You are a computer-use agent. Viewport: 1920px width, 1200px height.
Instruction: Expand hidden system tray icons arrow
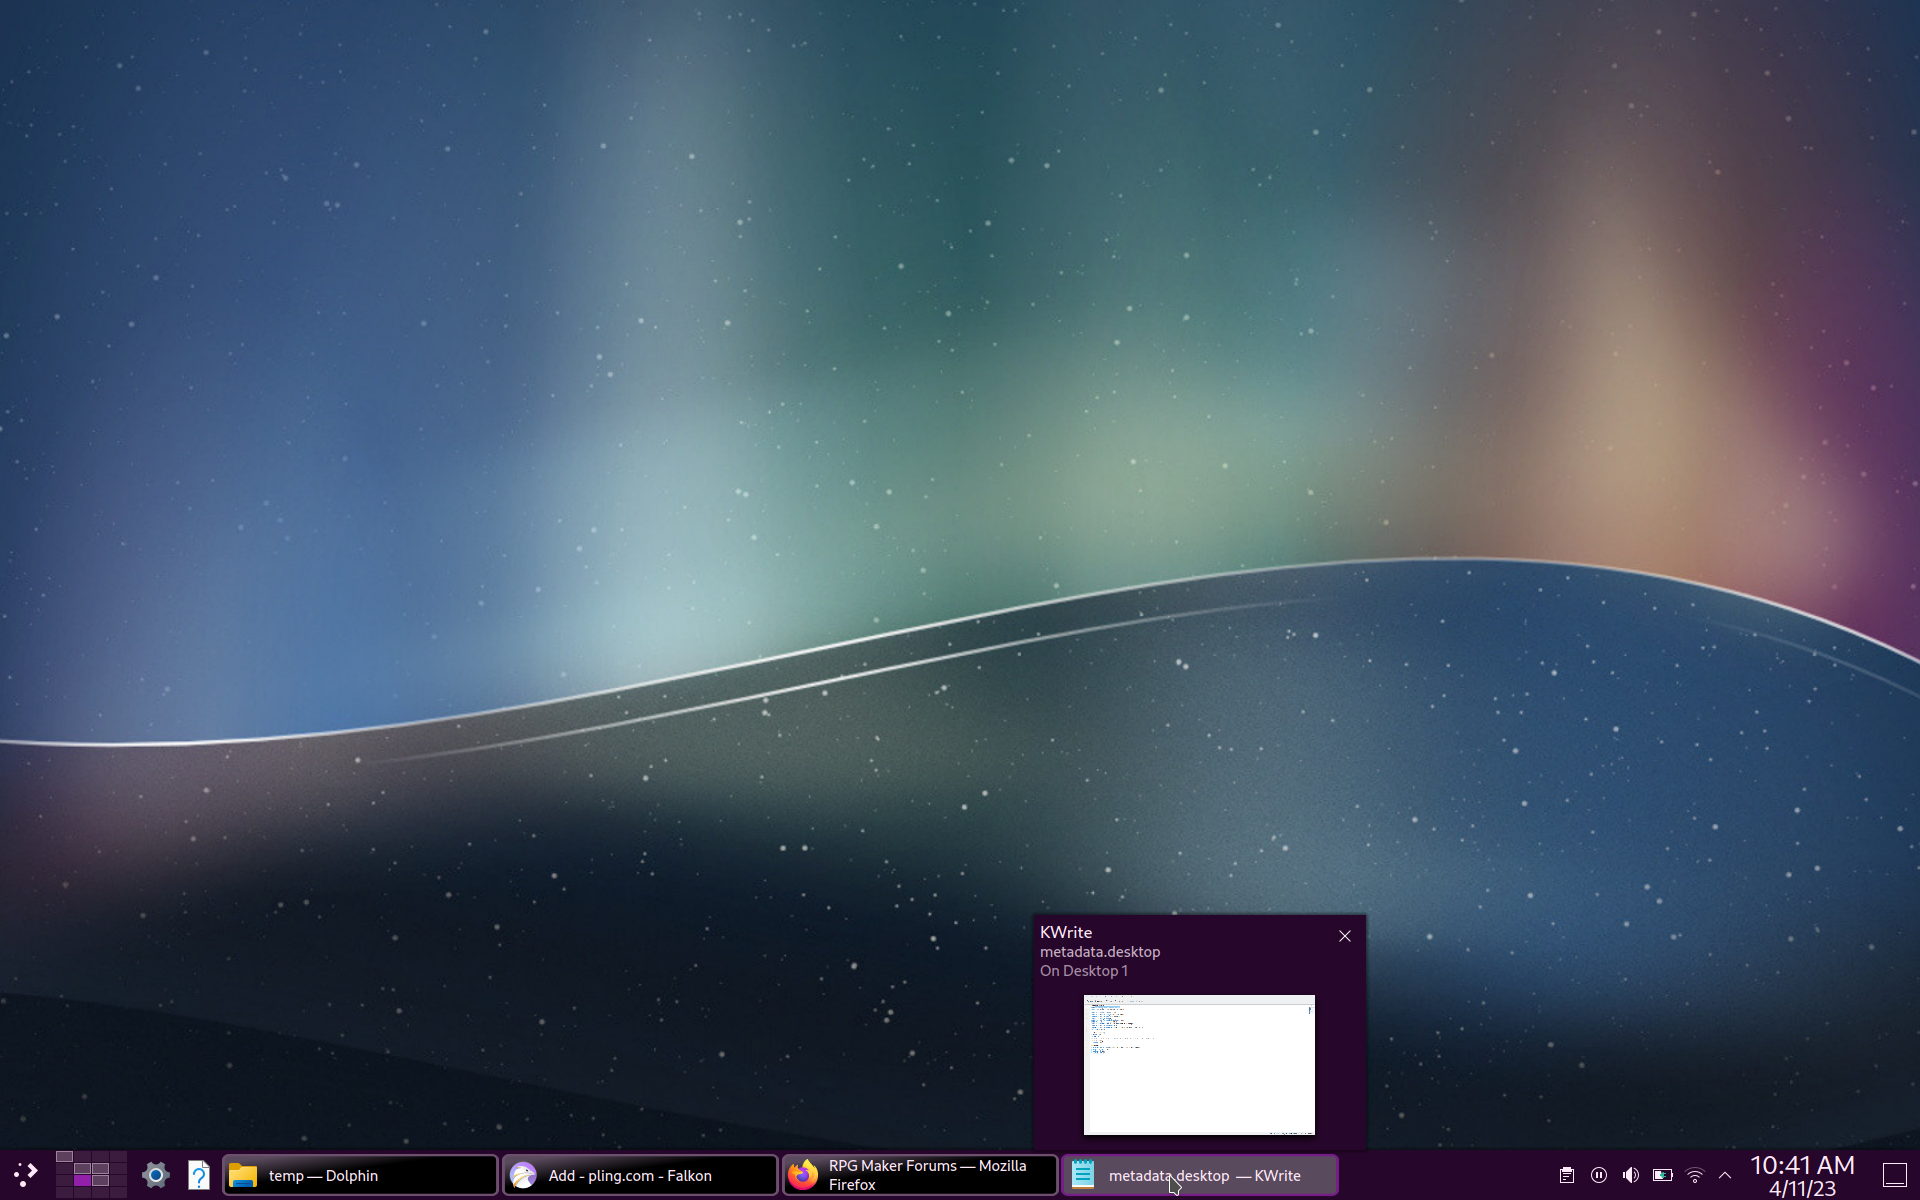click(x=1725, y=1175)
